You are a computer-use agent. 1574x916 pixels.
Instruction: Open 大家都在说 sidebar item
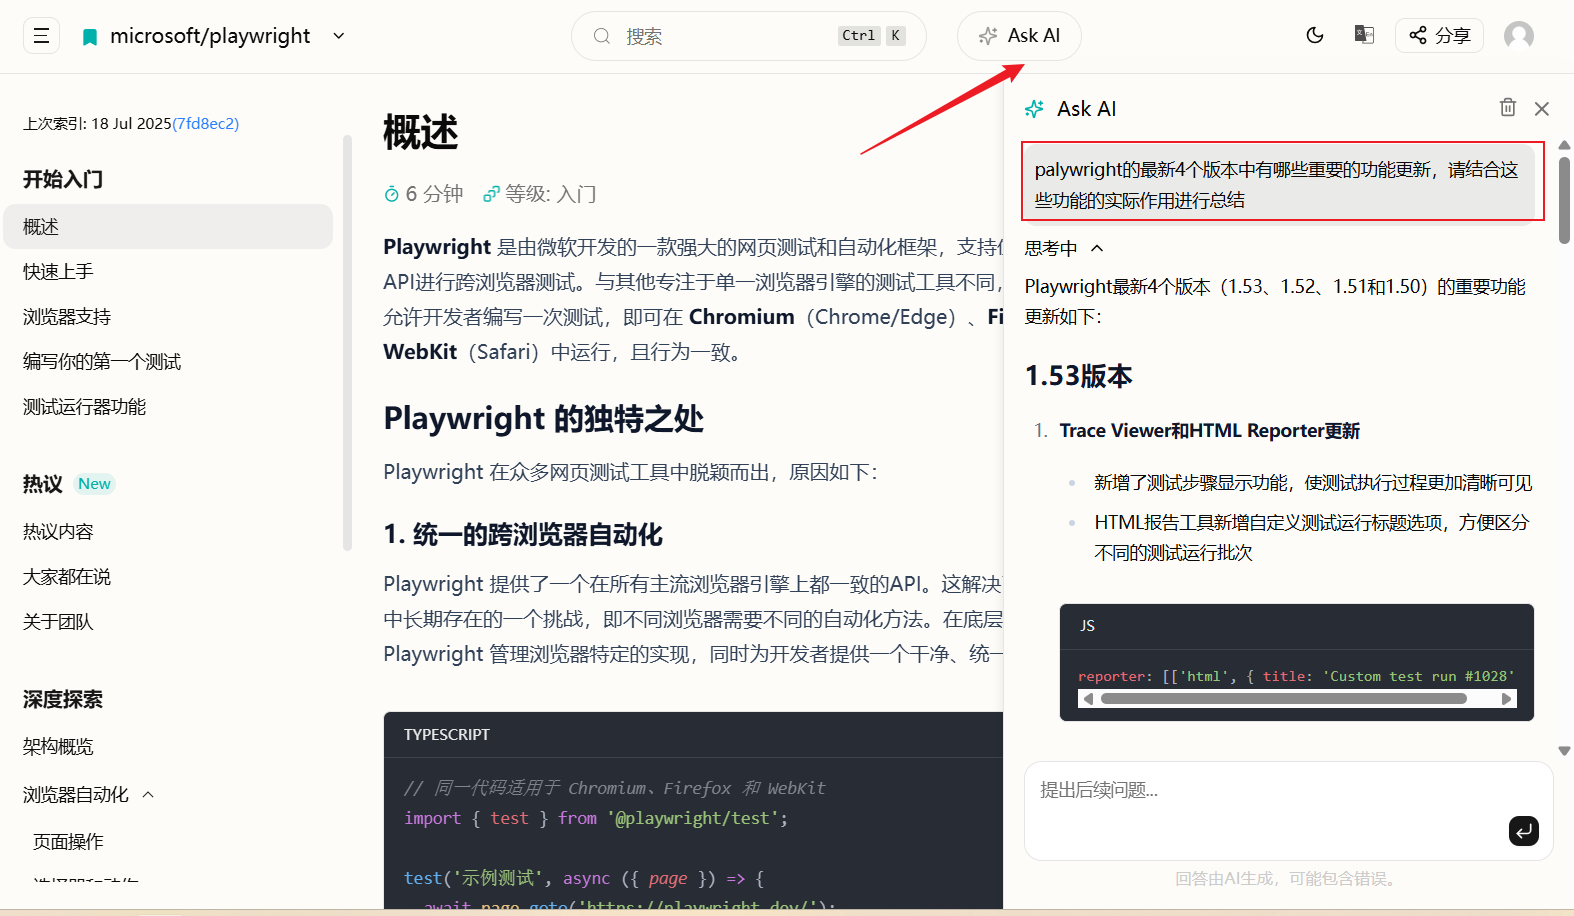[67, 577]
